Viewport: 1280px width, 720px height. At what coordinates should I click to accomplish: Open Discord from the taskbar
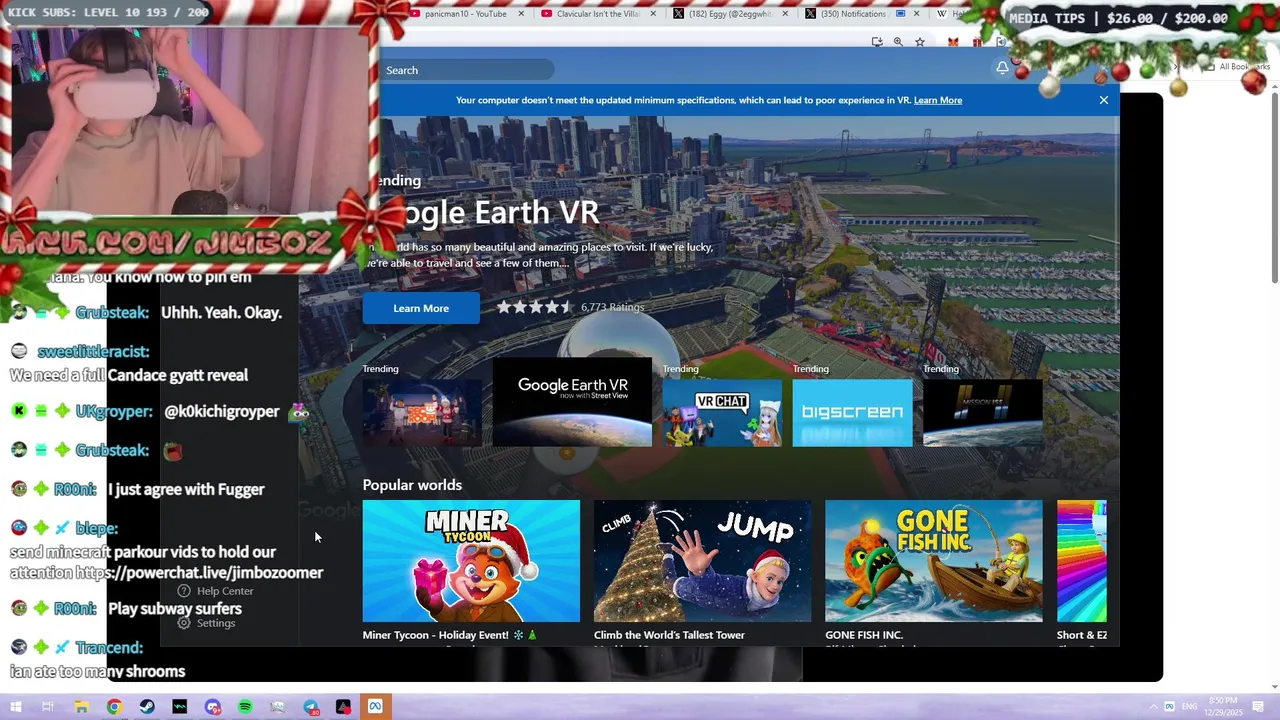tap(213, 707)
